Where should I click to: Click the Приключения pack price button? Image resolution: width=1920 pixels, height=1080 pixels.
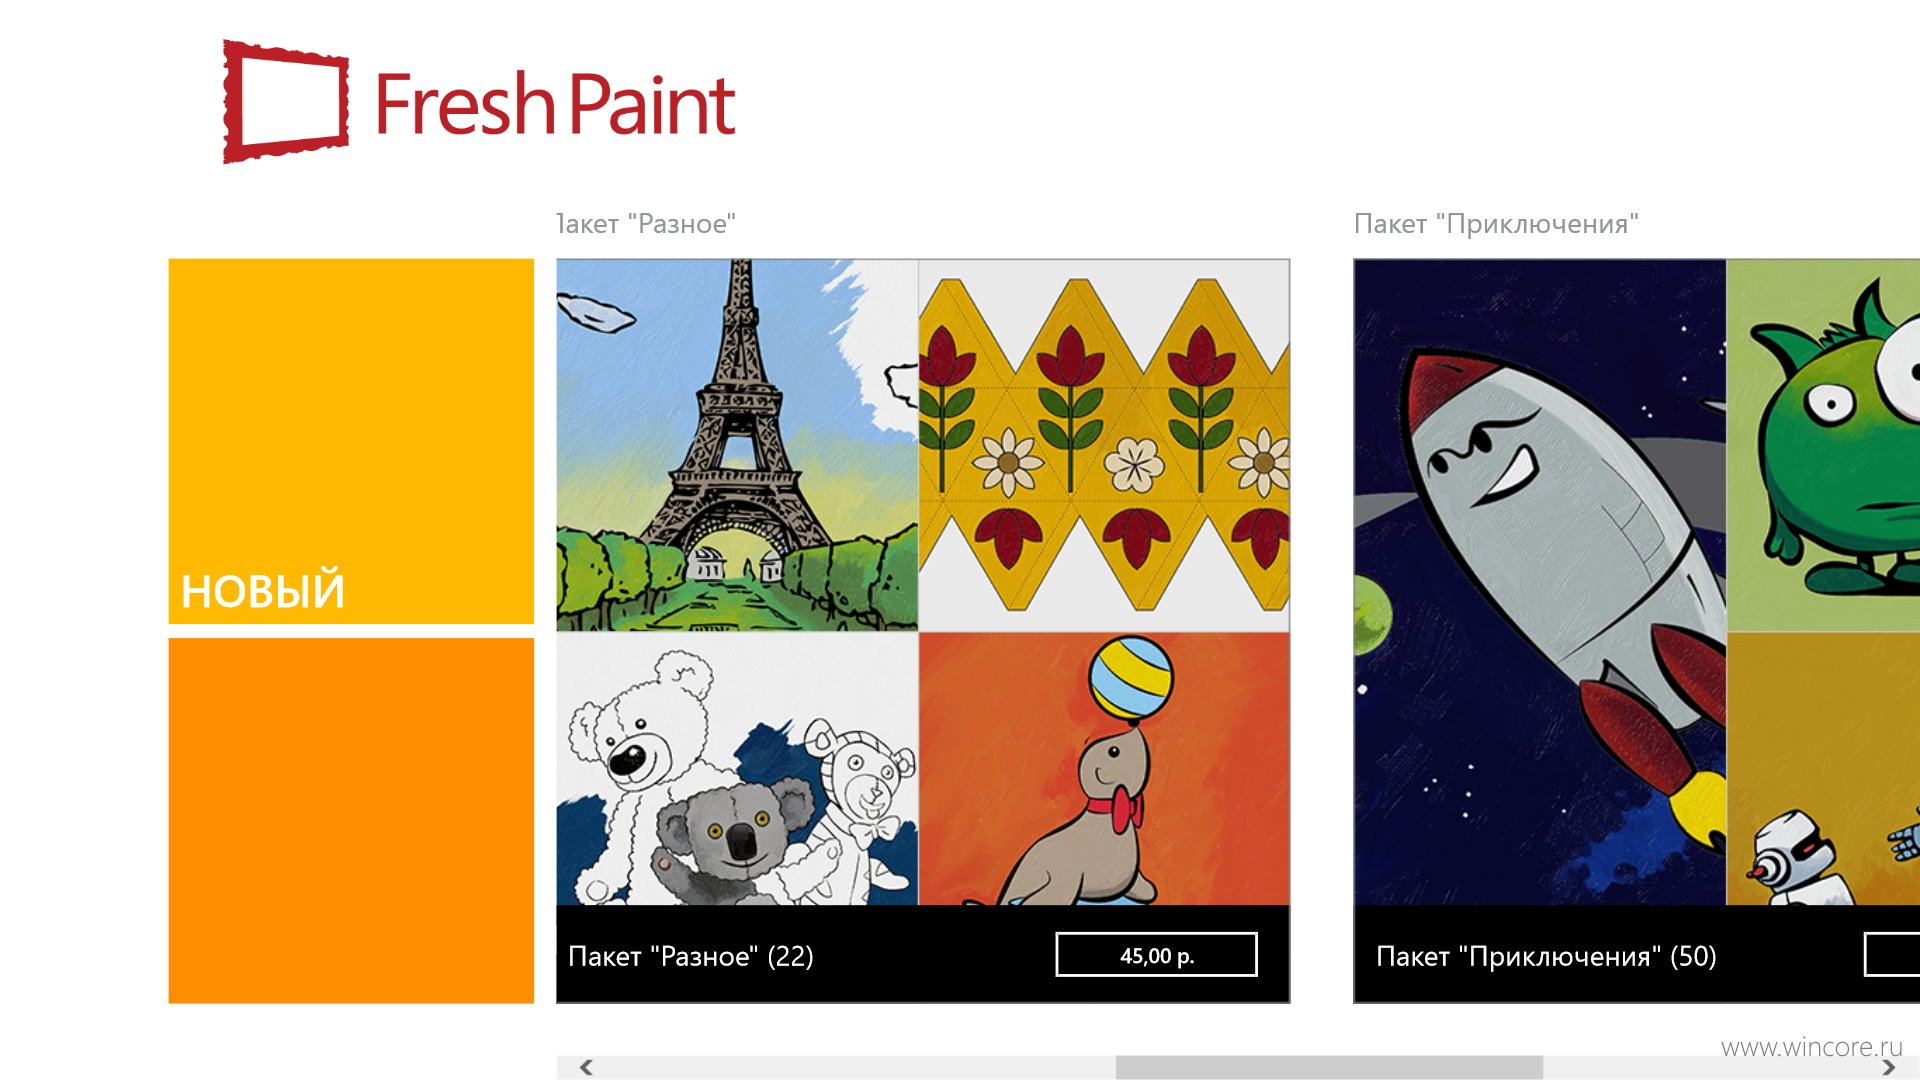(1892, 955)
